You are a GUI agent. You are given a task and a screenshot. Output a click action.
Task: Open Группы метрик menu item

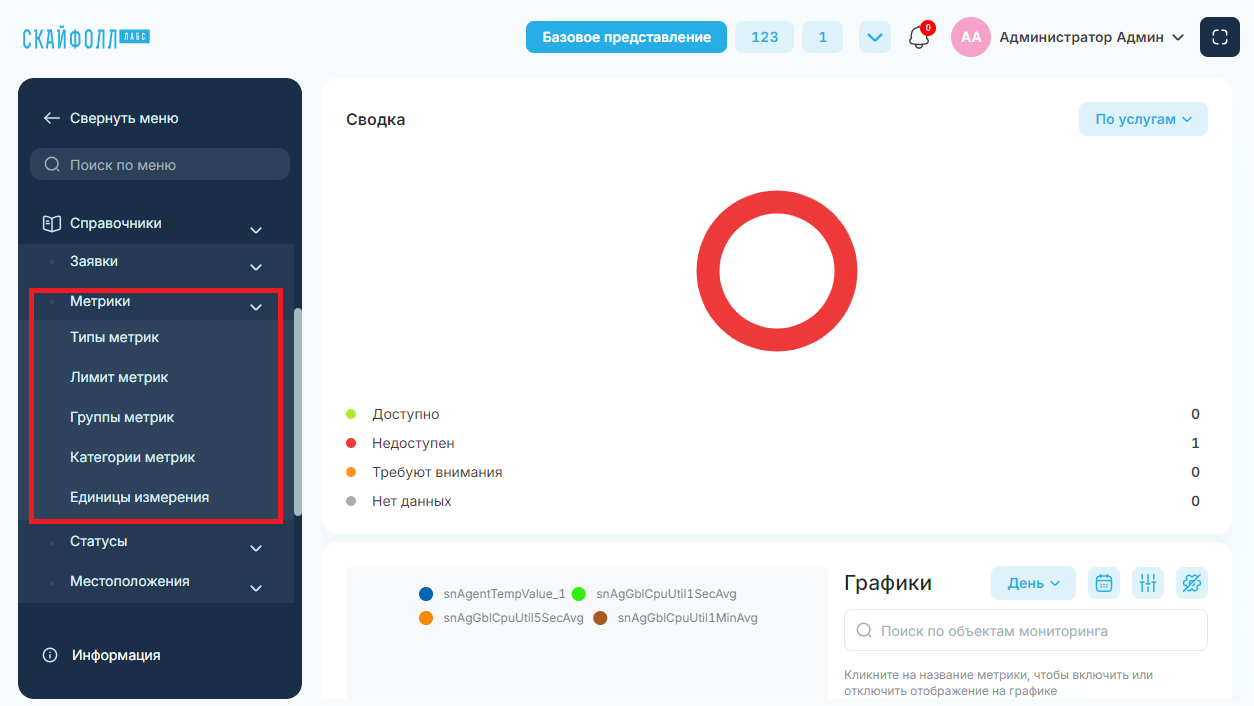pyautogui.click(x=122, y=417)
